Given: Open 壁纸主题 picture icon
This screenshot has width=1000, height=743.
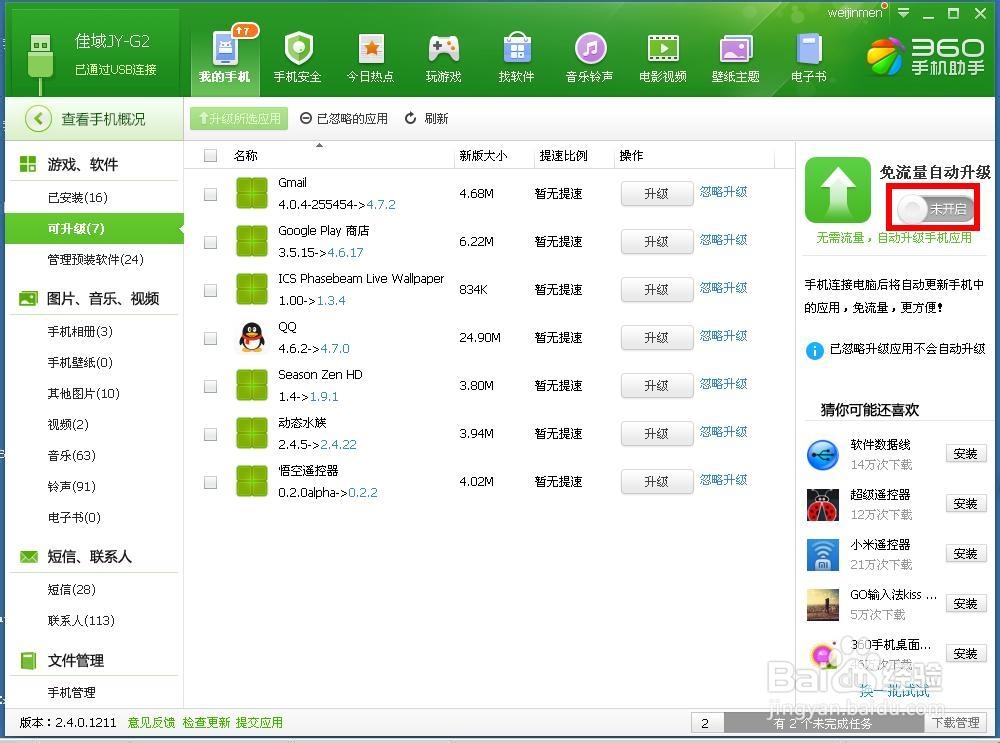Looking at the screenshot, I should [x=736, y=49].
